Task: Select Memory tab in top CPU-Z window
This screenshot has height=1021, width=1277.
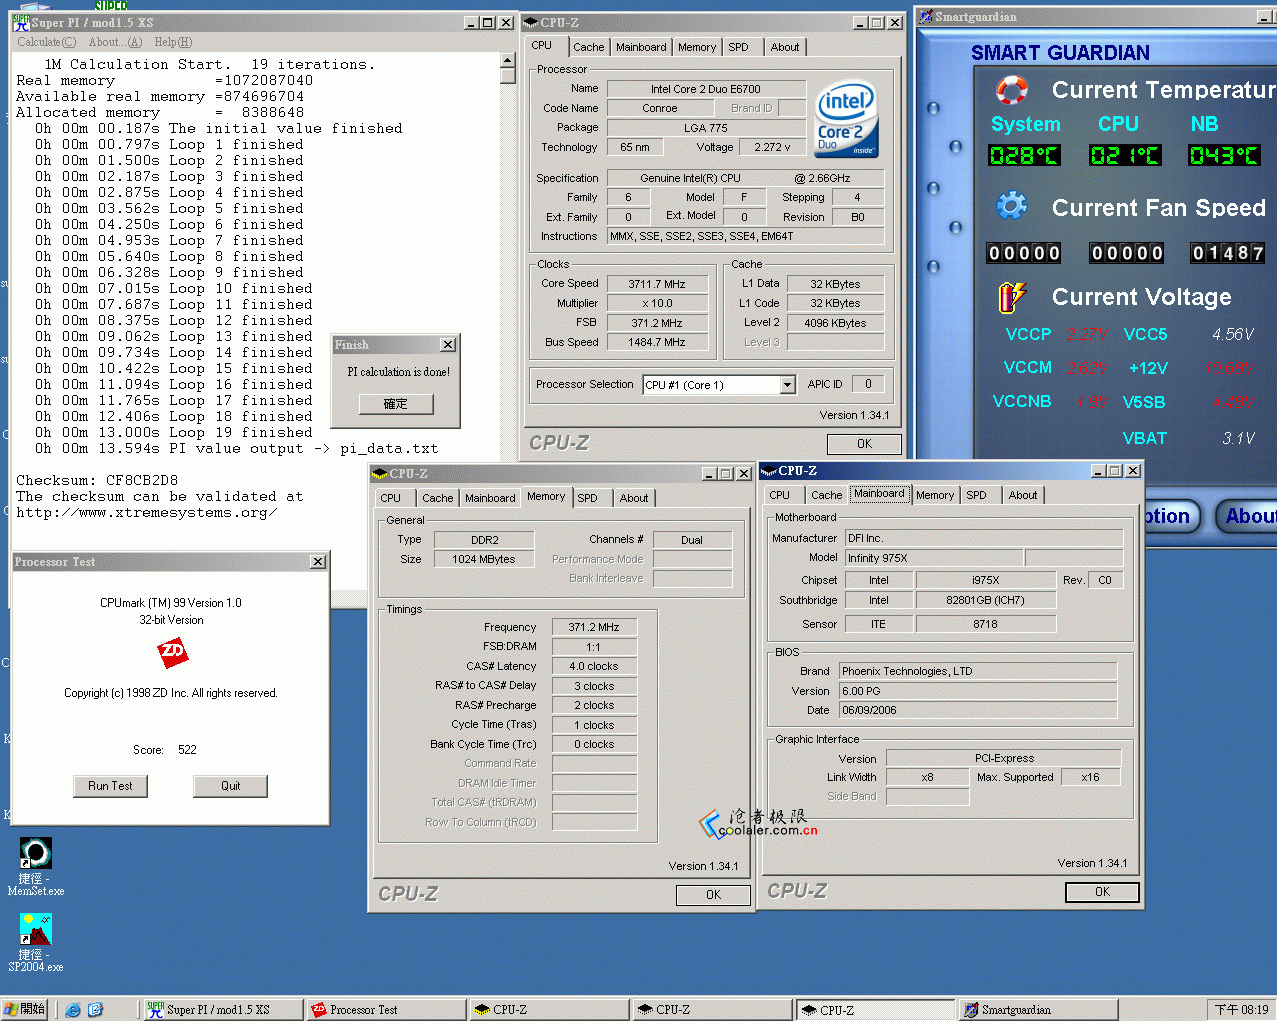Action: [x=697, y=47]
